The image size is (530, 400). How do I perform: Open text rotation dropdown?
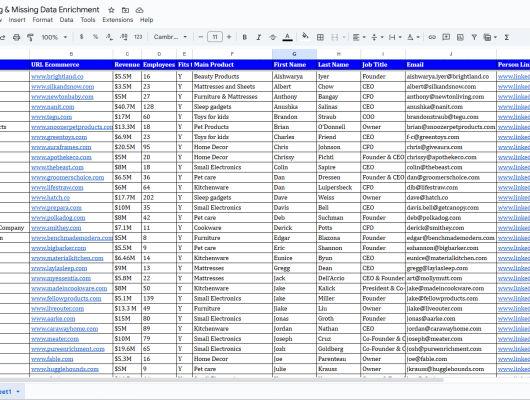click(413, 37)
